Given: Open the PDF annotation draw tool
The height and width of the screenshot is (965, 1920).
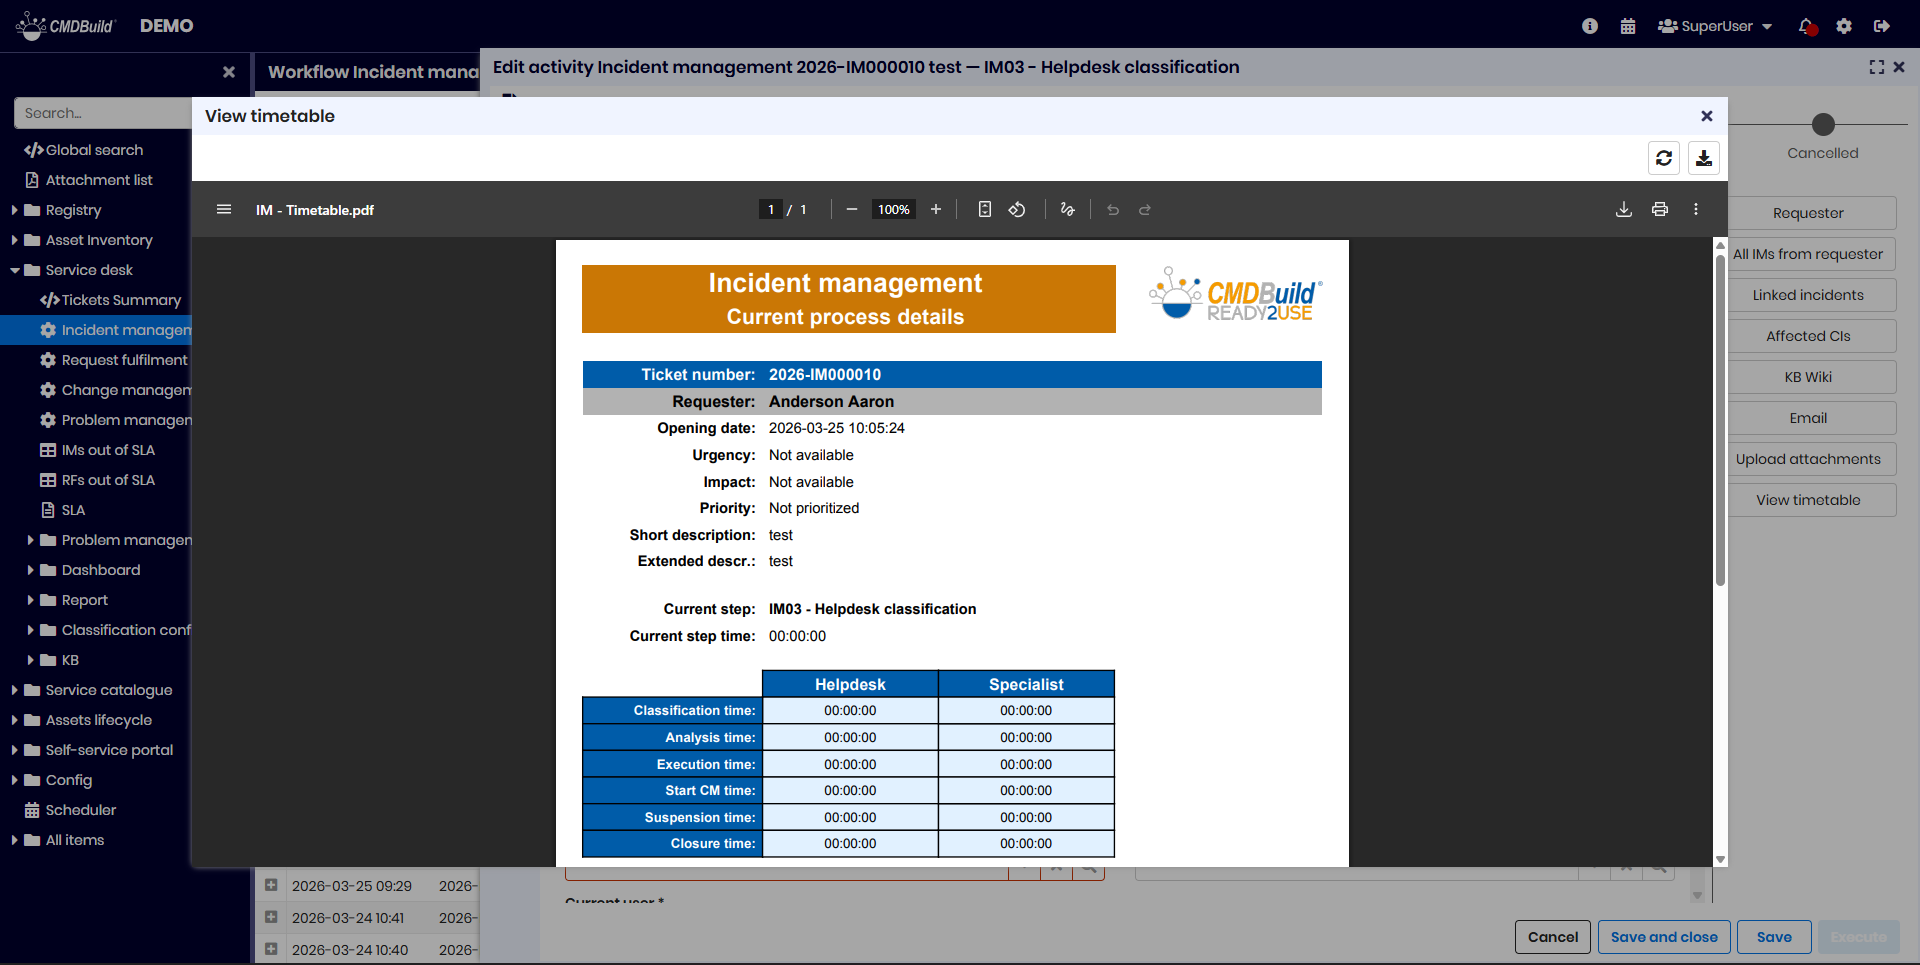Looking at the screenshot, I should 1068,210.
